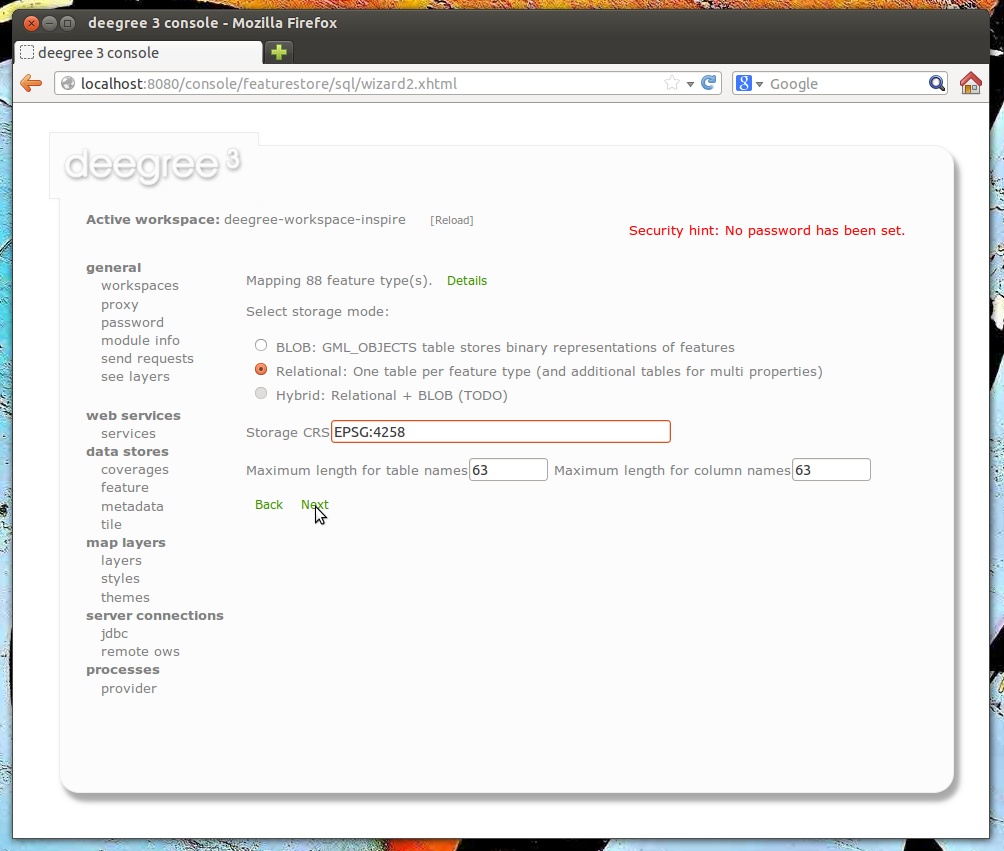Bookmark this page with the star icon
1004x851 pixels.
672,84
